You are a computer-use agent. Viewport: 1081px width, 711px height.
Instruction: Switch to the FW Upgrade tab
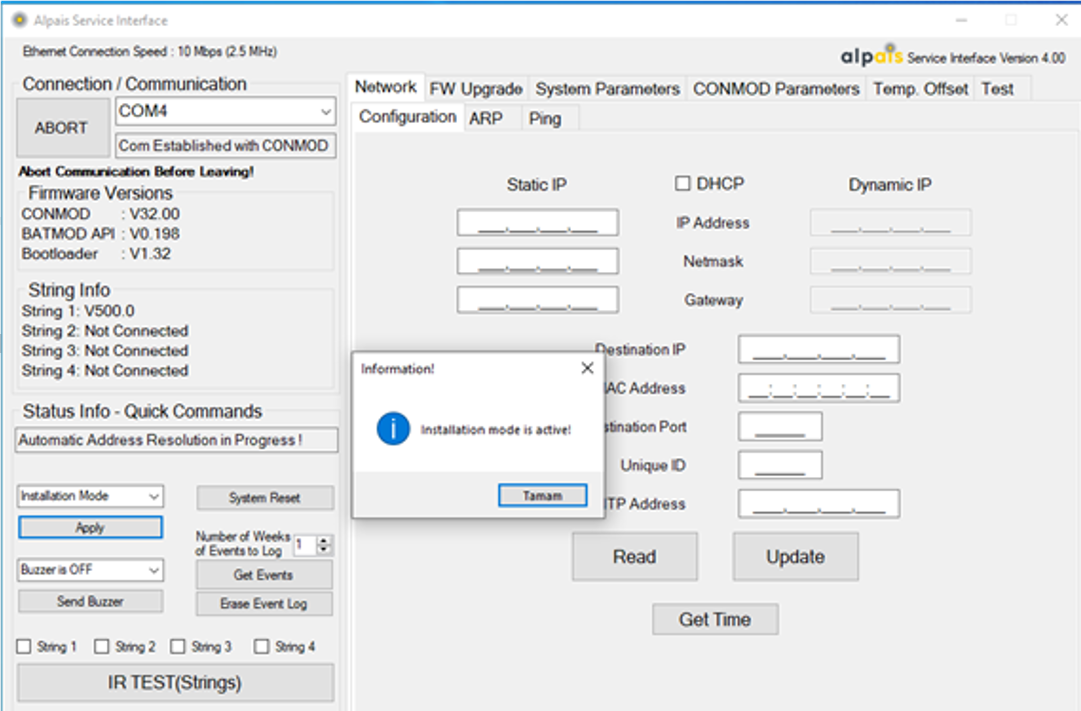click(x=476, y=89)
